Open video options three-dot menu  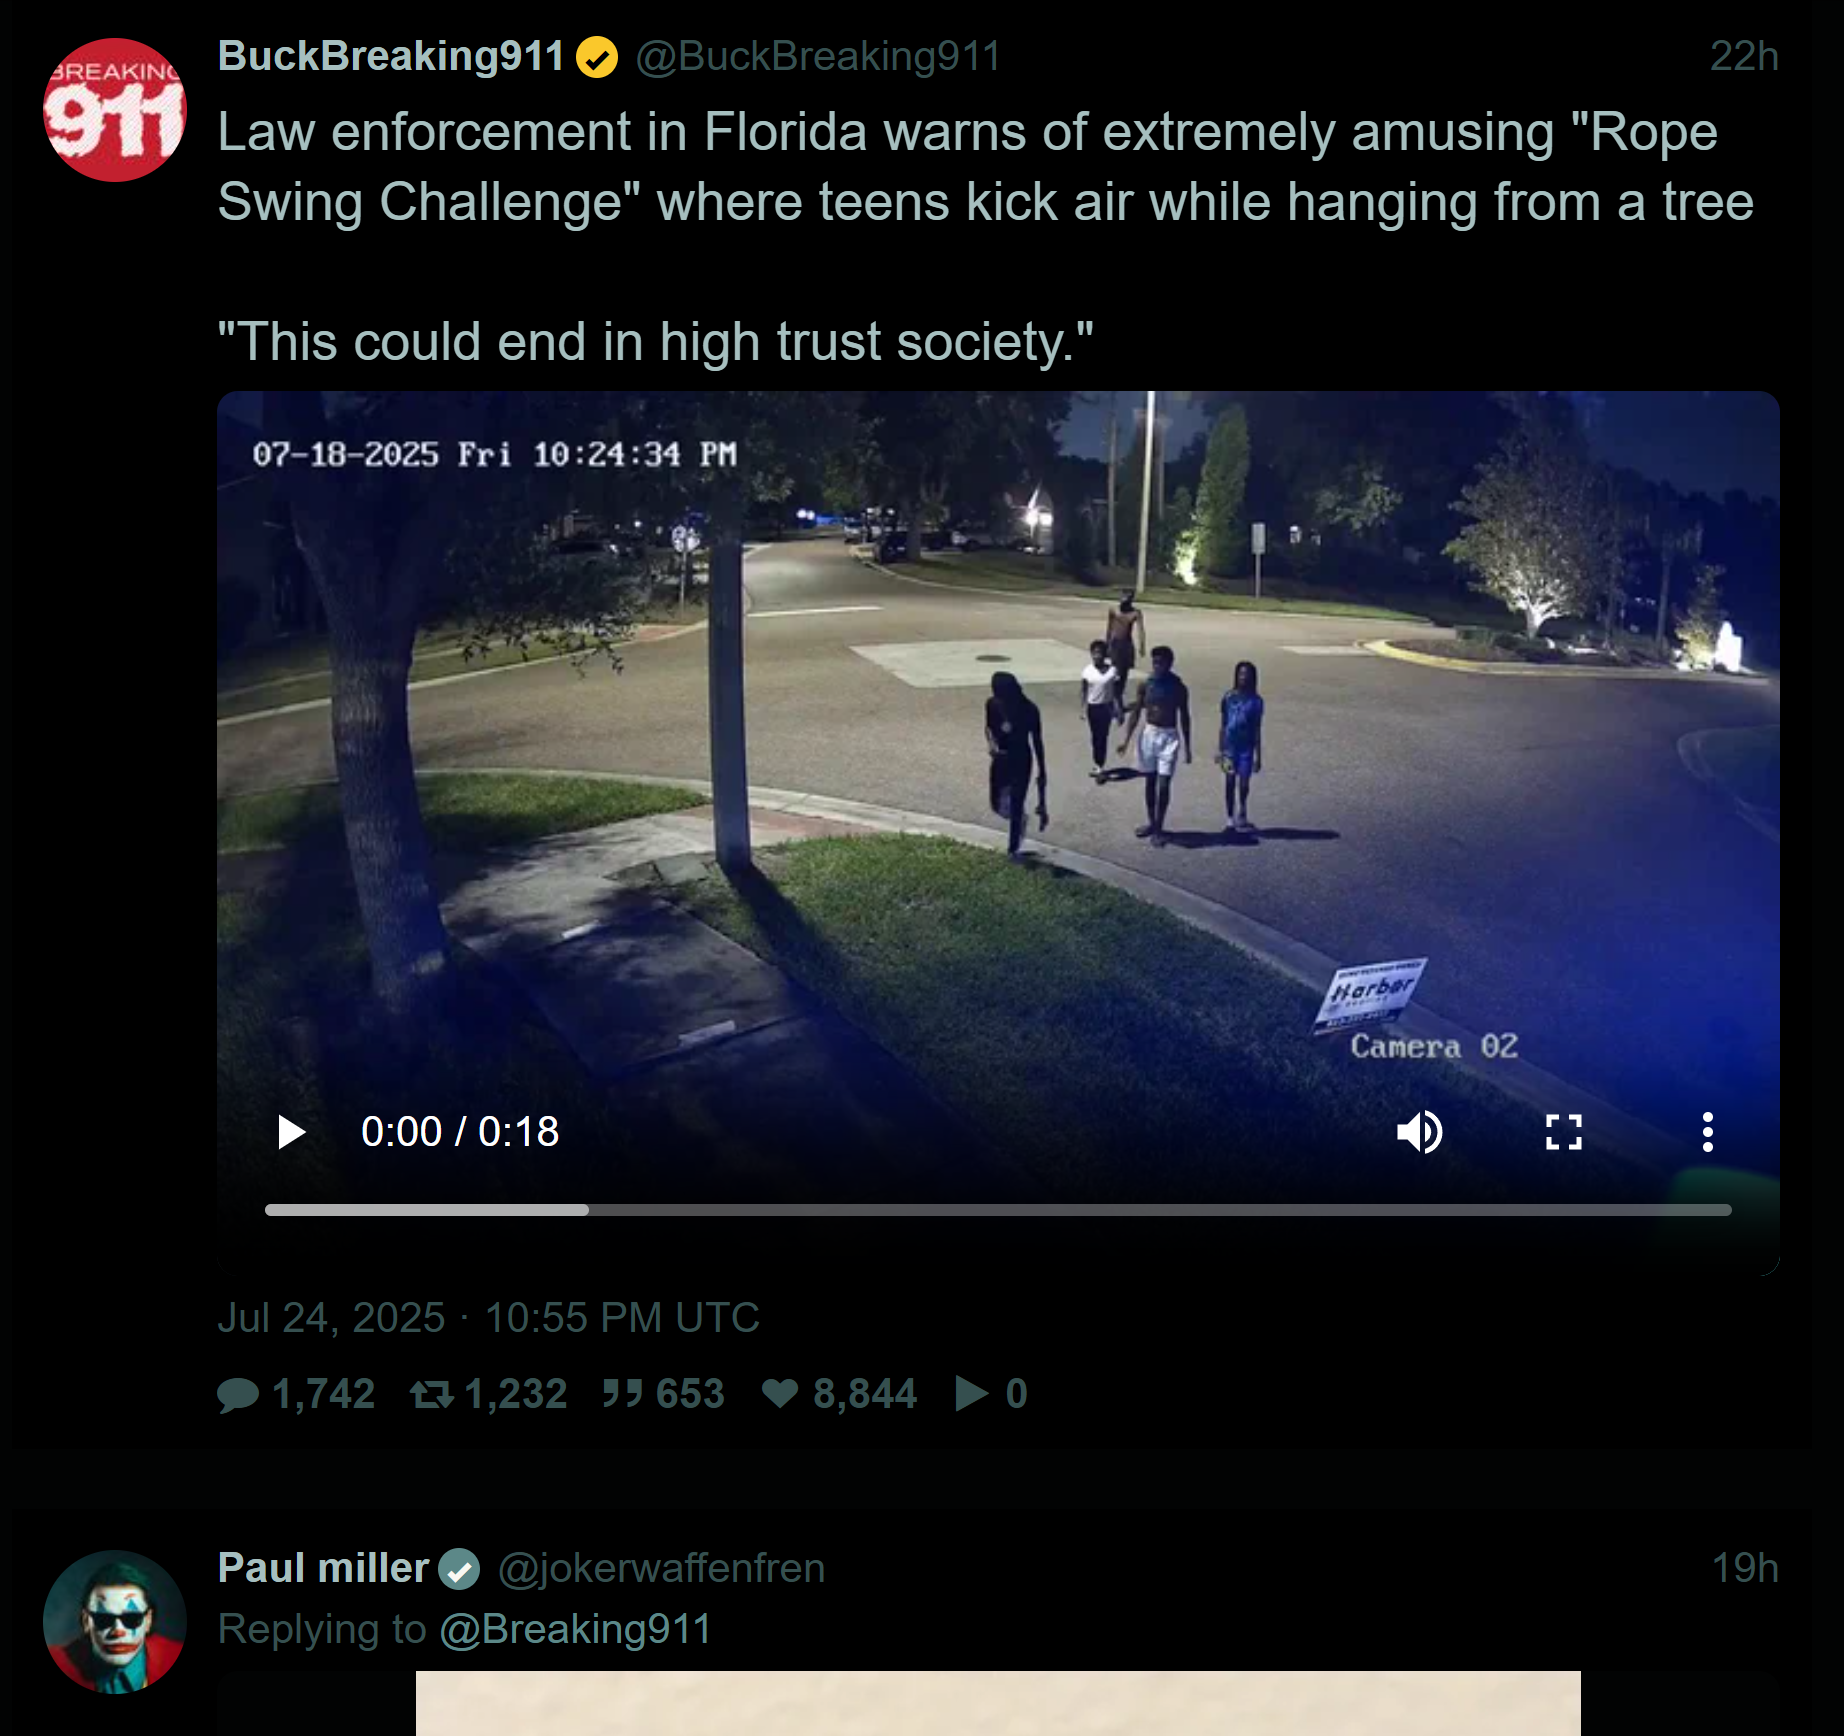[1707, 1132]
